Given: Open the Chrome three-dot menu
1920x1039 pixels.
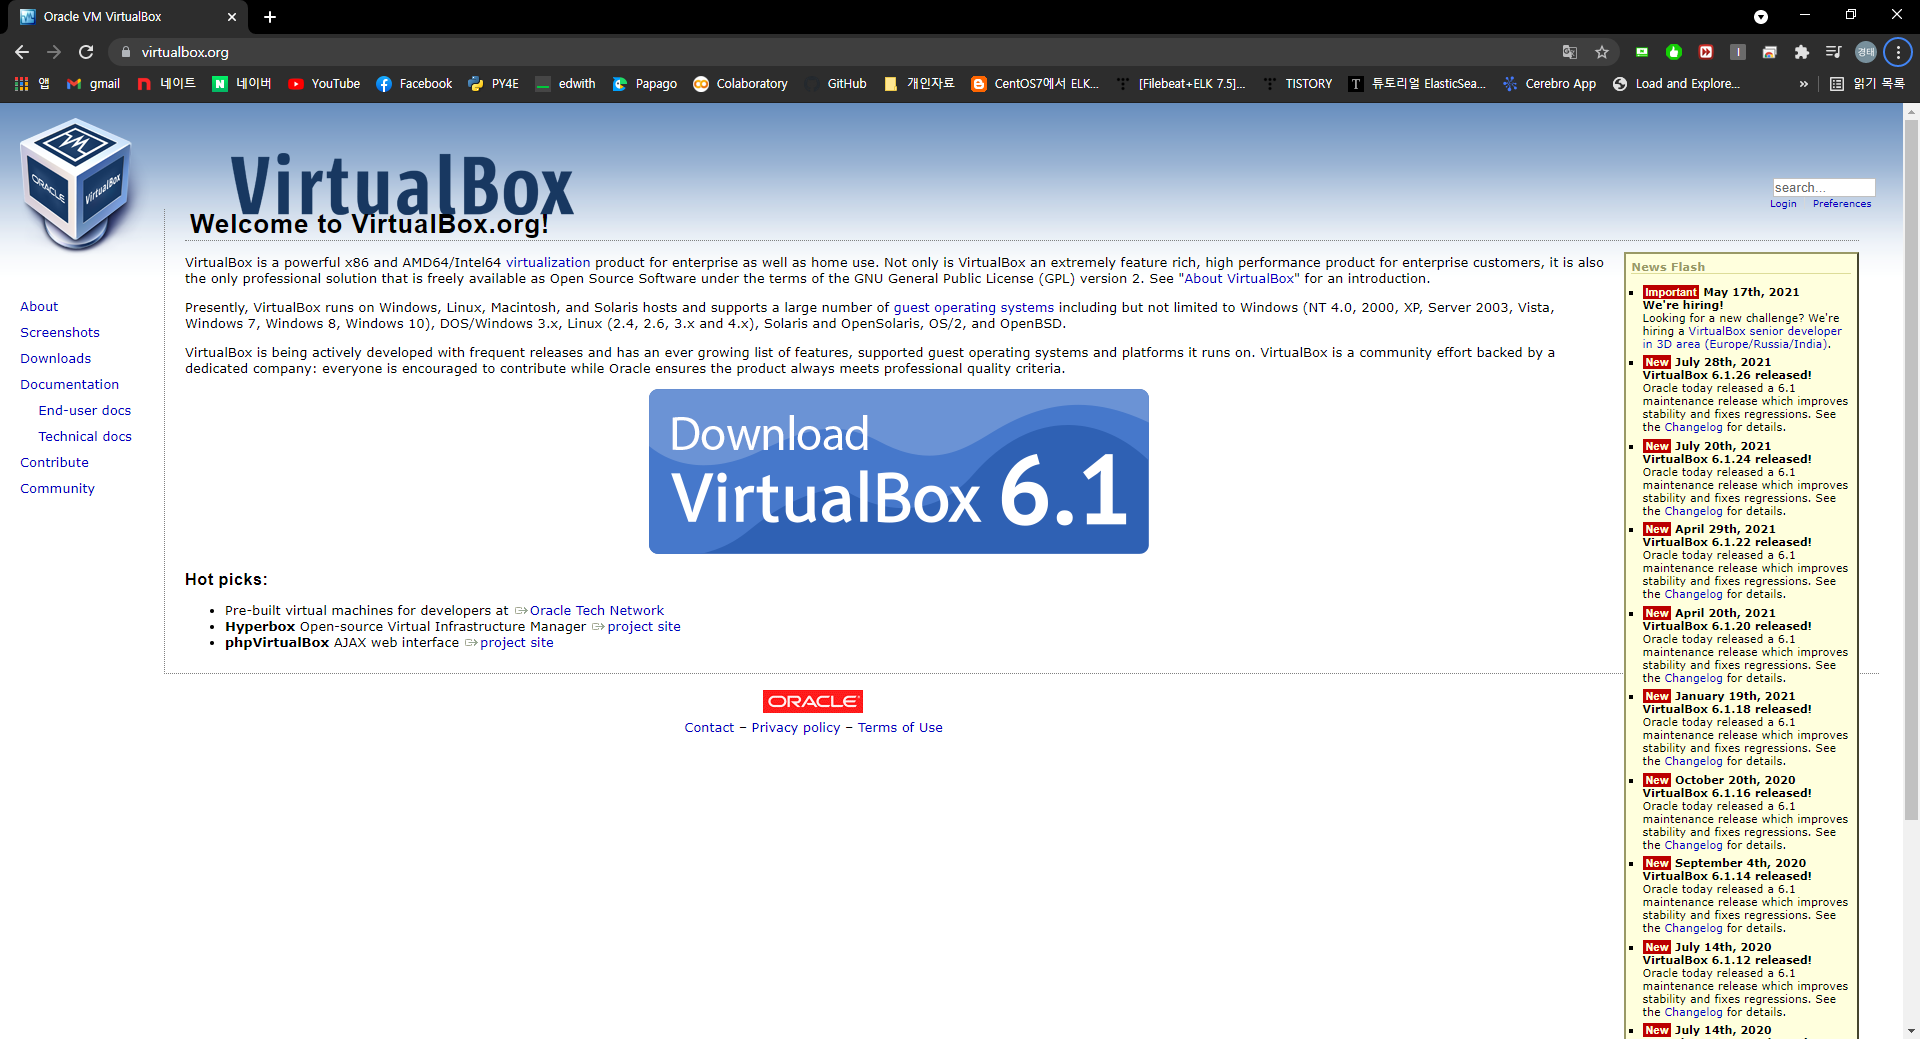Looking at the screenshot, I should [x=1898, y=52].
